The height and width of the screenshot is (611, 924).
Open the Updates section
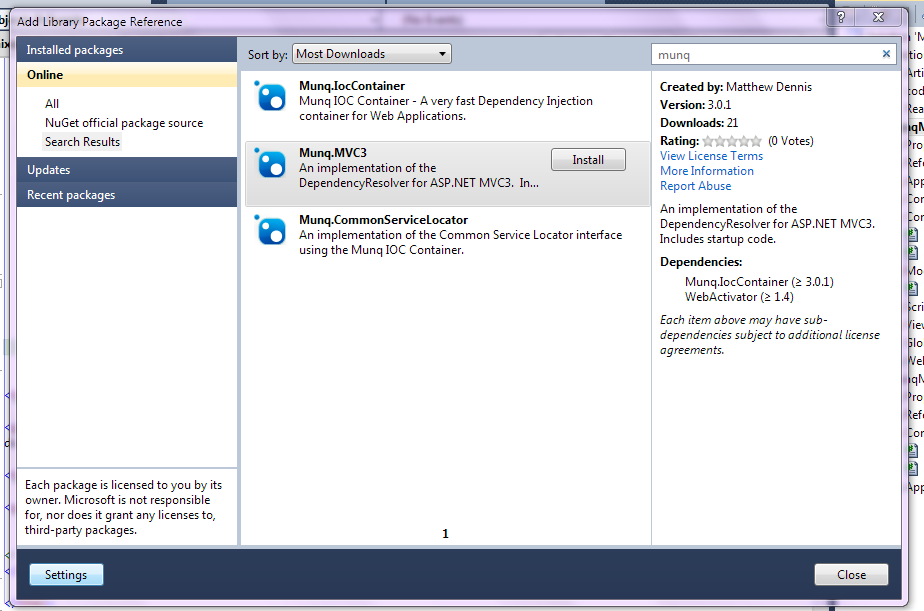coord(127,170)
